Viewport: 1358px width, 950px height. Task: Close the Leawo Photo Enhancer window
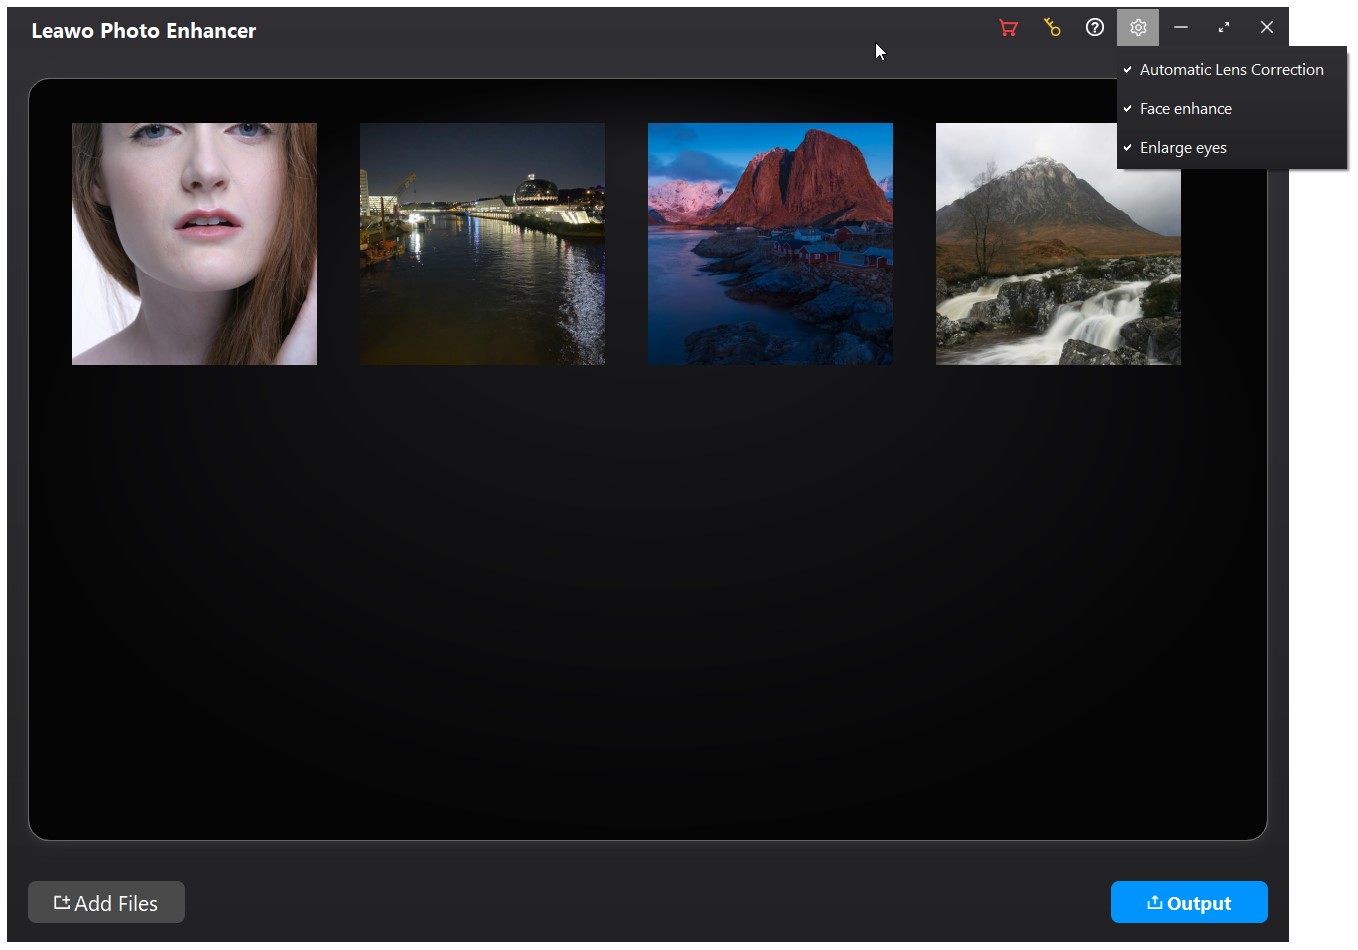(x=1267, y=28)
